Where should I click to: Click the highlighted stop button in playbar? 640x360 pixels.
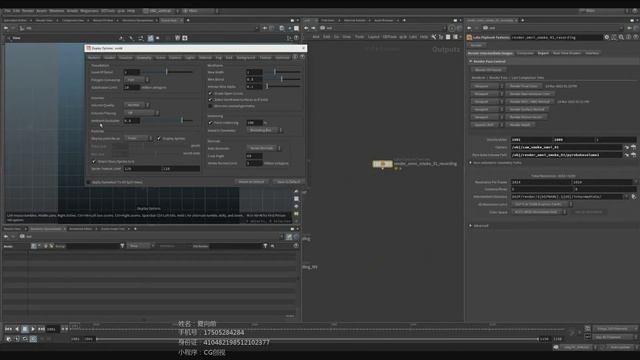pos(25,329)
